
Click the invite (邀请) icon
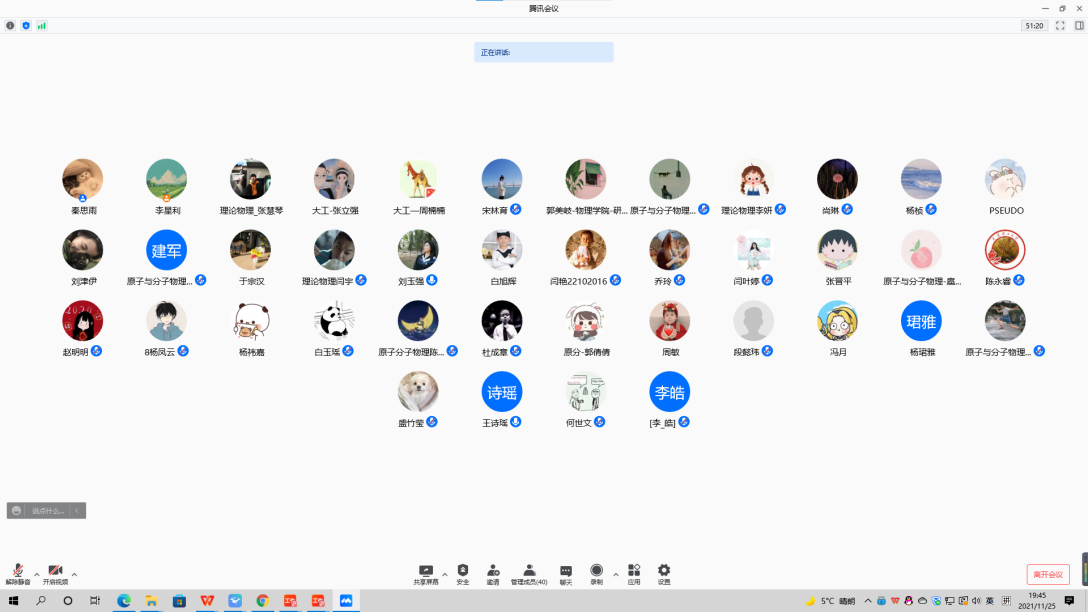(x=493, y=572)
